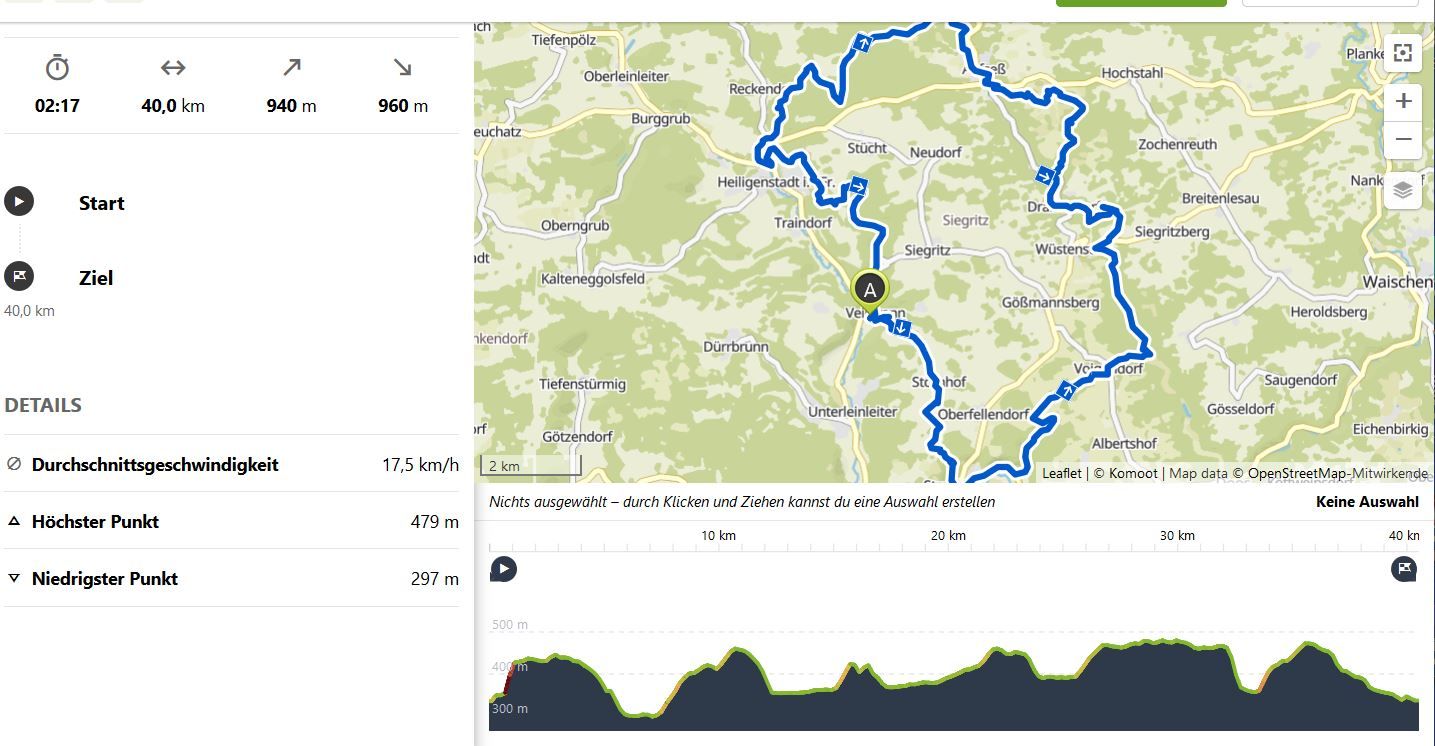Click the ascent arrow icon above 940 m
Viewport: 1435px width, 746px height.
click(291, 68)
